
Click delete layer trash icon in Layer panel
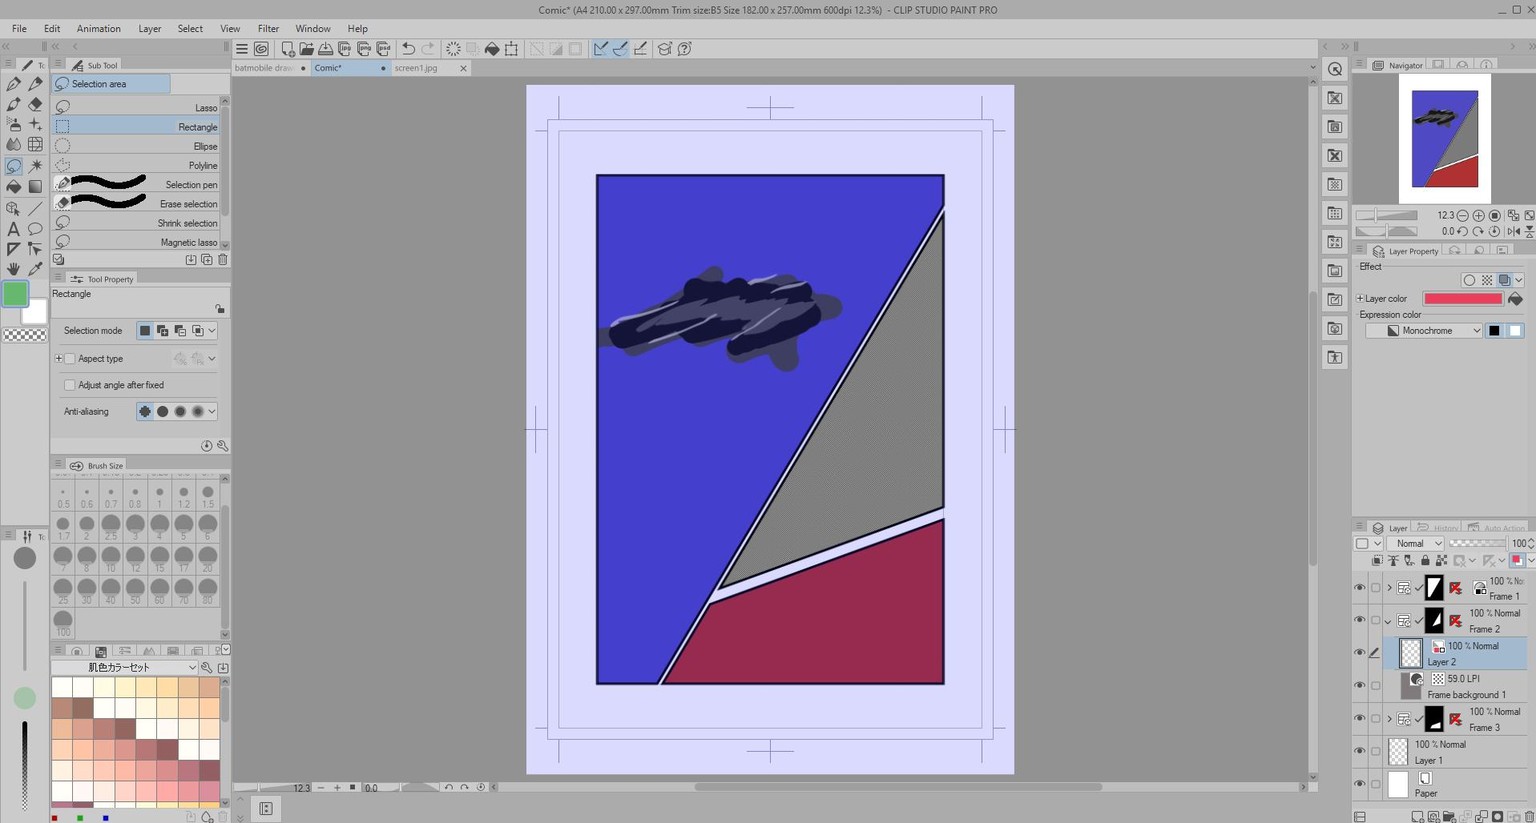coord(1529,817)
